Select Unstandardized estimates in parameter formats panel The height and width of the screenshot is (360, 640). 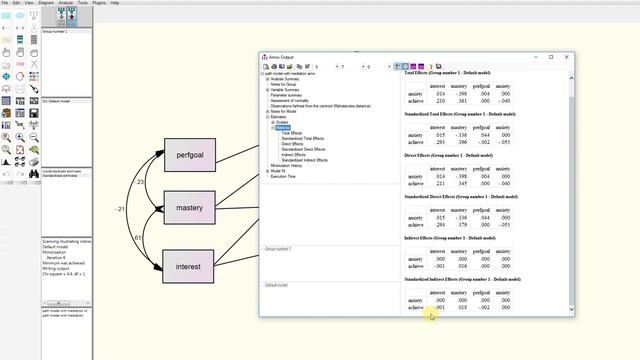62,171
